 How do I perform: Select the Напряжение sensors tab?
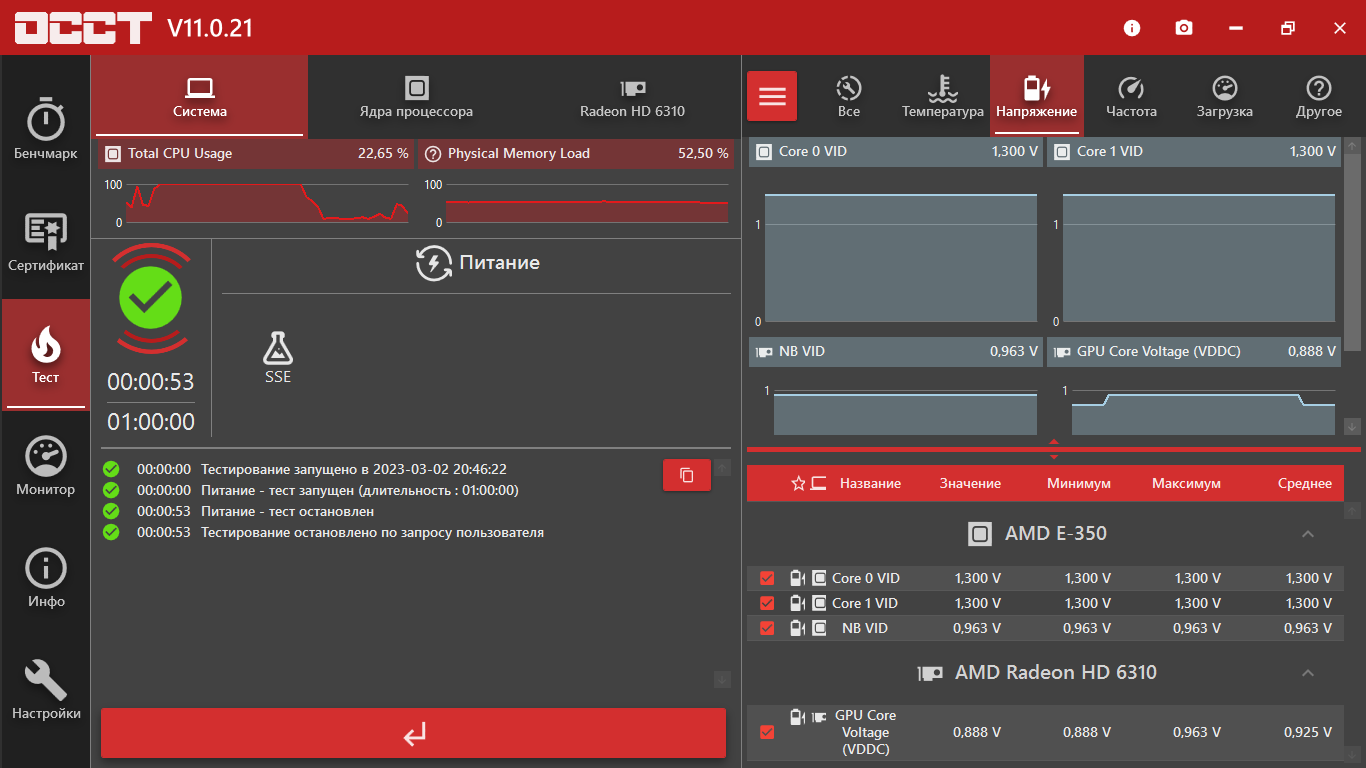(1037, 97)
